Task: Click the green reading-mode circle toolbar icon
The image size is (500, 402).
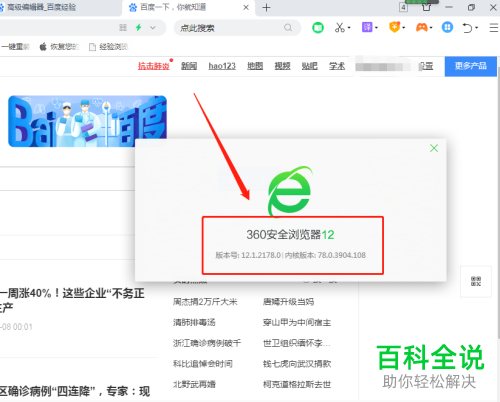Action: (318, 28)
